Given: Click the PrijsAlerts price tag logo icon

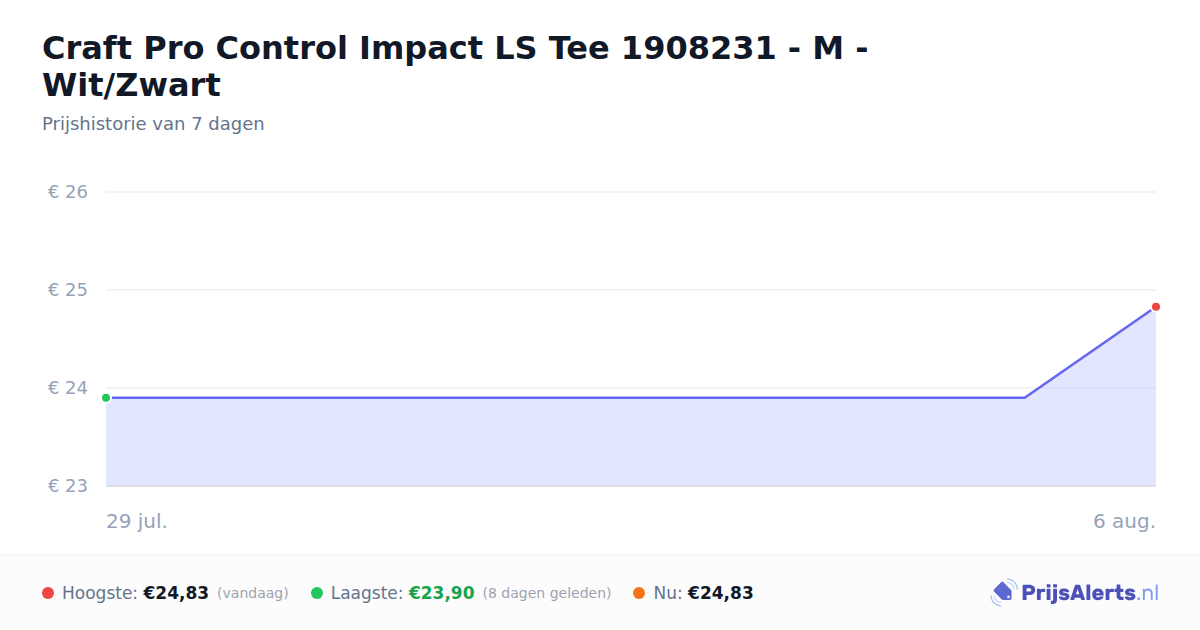Looking at the screenshot, I should [x=1003, y=593].
